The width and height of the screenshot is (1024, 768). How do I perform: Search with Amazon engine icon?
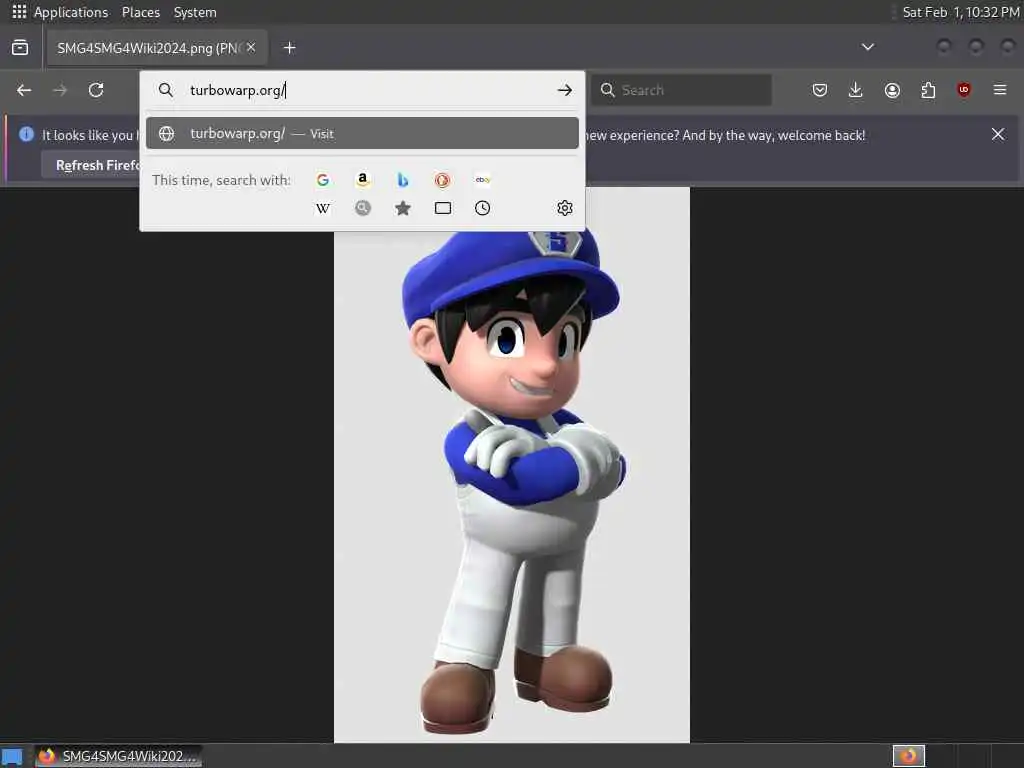point(363,180)
